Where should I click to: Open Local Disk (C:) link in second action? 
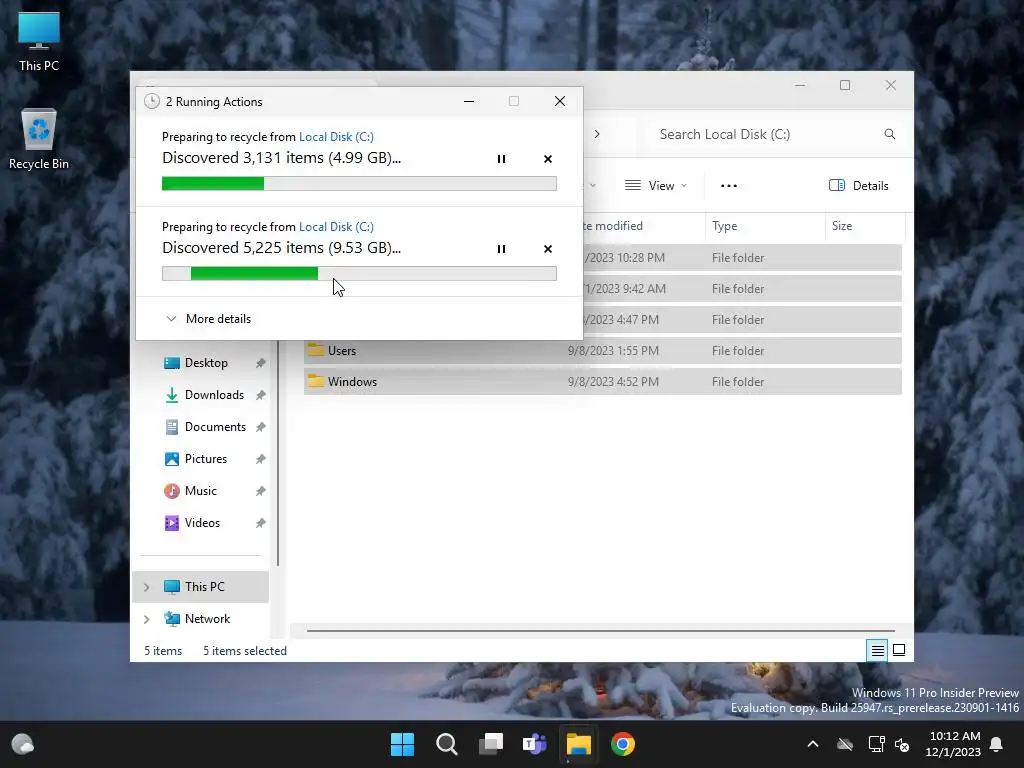point(336,227)
